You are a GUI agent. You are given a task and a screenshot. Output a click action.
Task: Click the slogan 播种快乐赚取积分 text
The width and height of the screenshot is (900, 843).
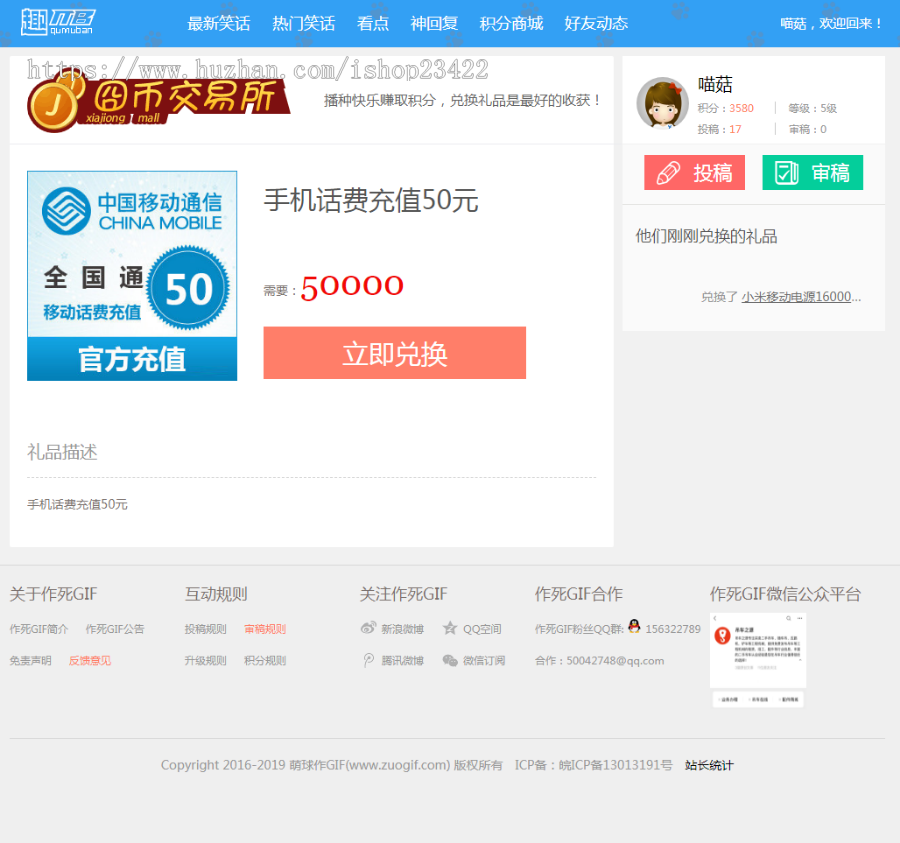[463, 100]
